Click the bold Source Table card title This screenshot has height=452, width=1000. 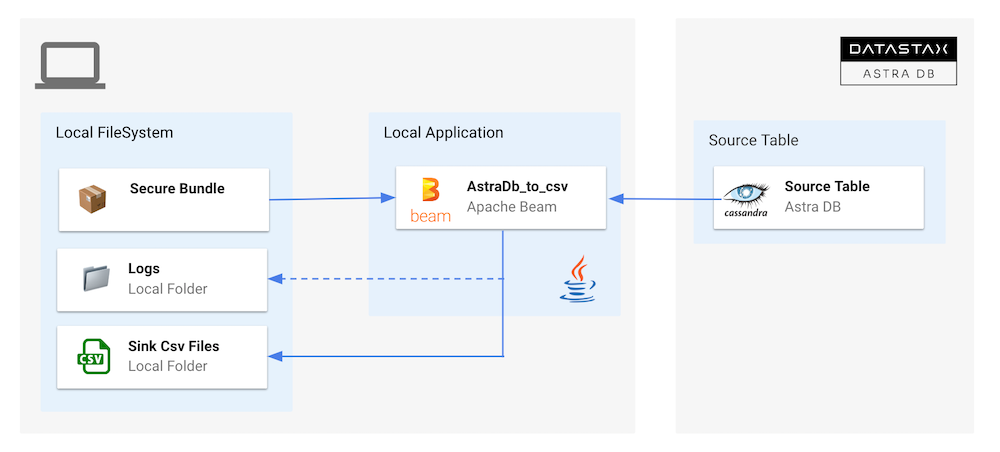tap(827, 186)
